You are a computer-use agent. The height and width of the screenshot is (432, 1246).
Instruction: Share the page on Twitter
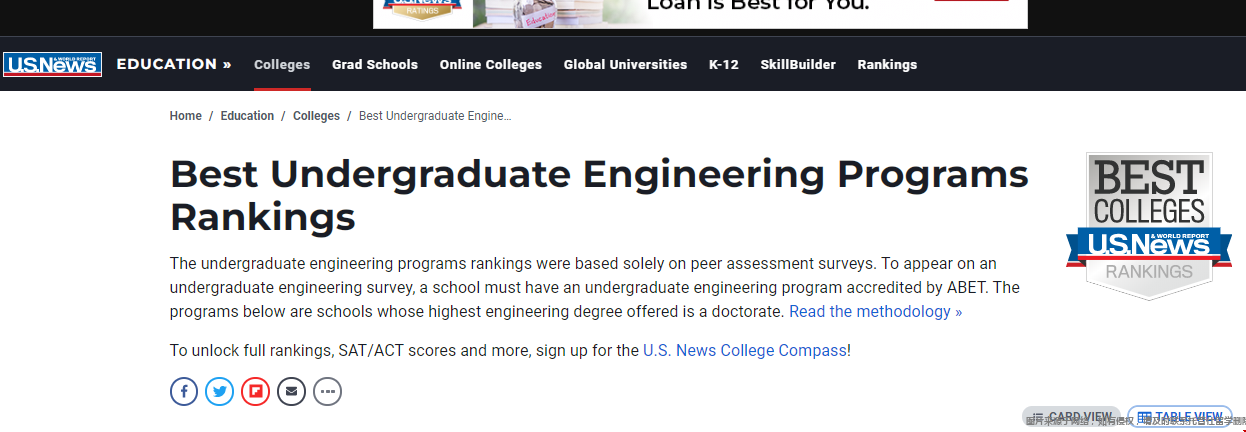click(220, 391)
